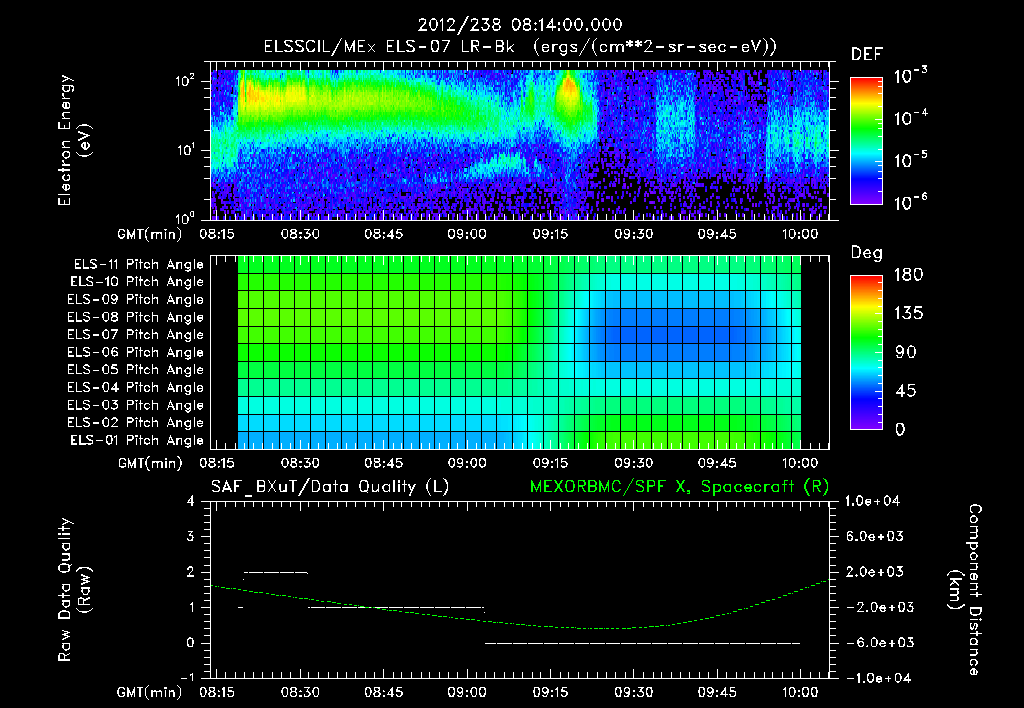
Task: Click the 10^0 energy axis tick label
Action: click(x=185, y=217)
